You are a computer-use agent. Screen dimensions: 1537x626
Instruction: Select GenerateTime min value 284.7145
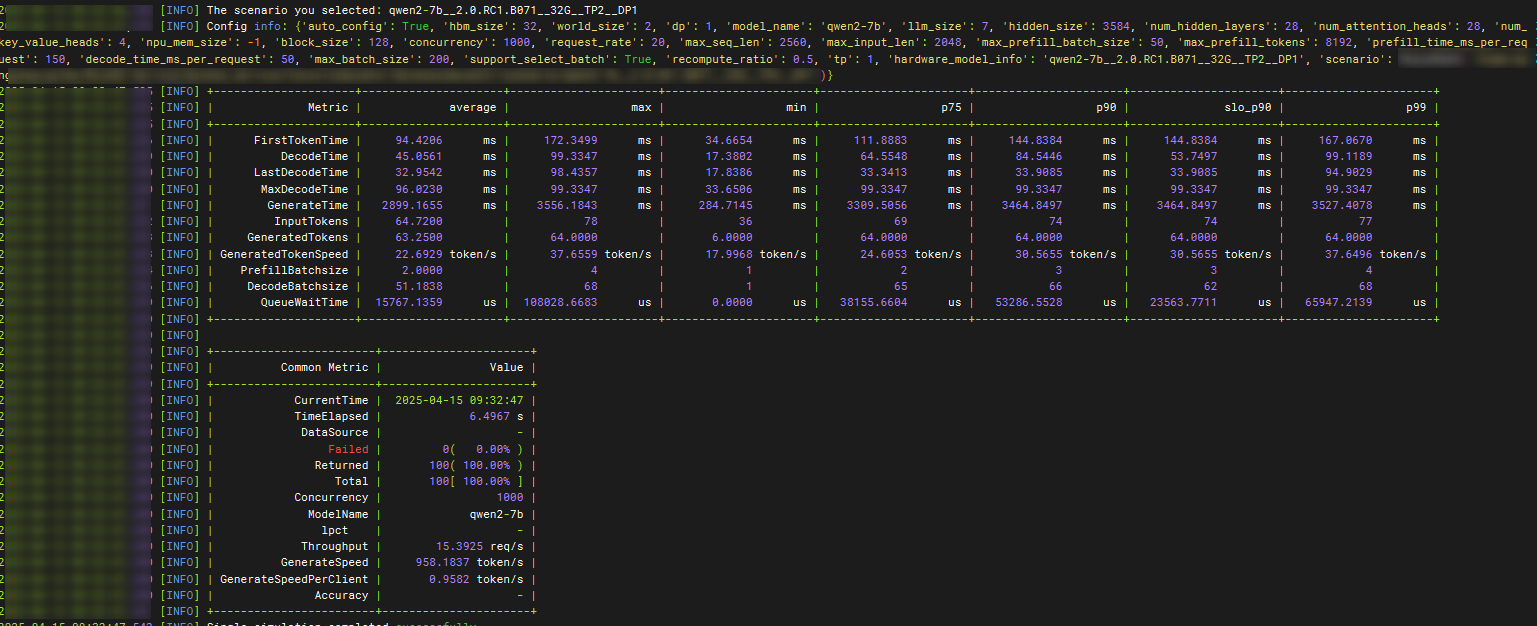coord(725,205)
